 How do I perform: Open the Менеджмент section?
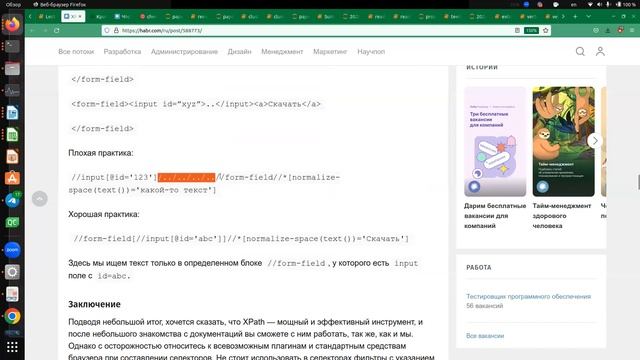pos(282,51)
